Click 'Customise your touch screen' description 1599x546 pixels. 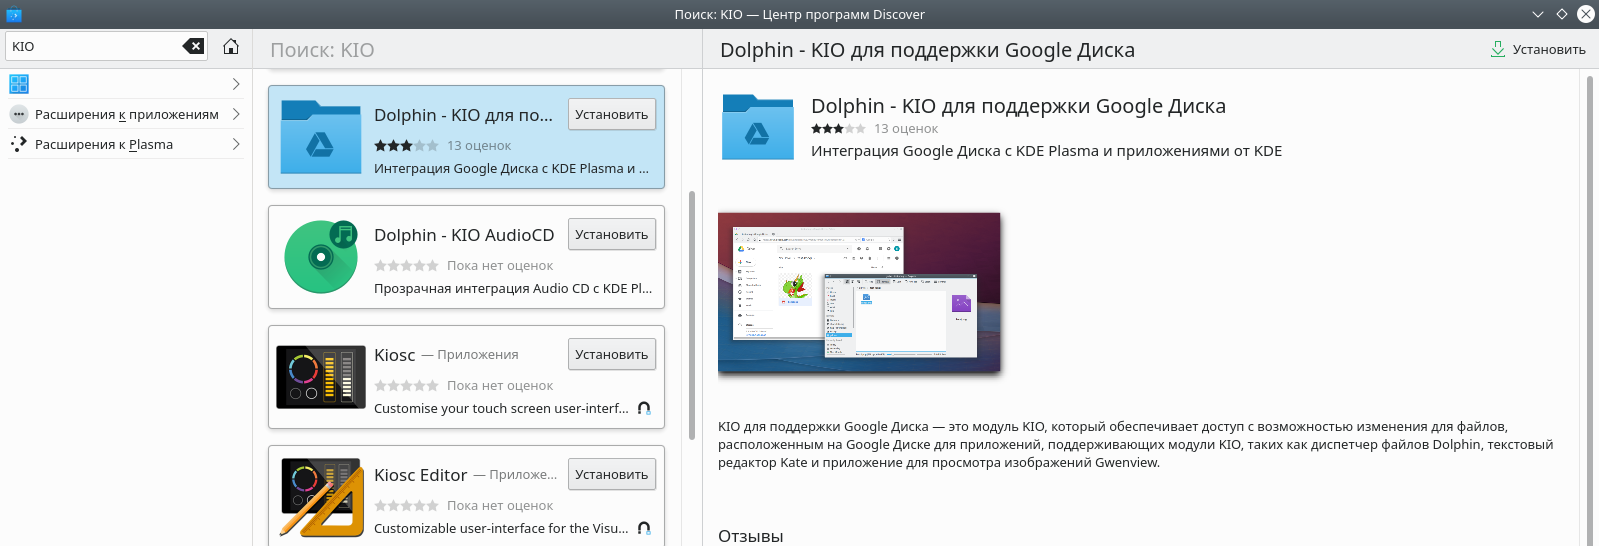click(x=501, y=408)
